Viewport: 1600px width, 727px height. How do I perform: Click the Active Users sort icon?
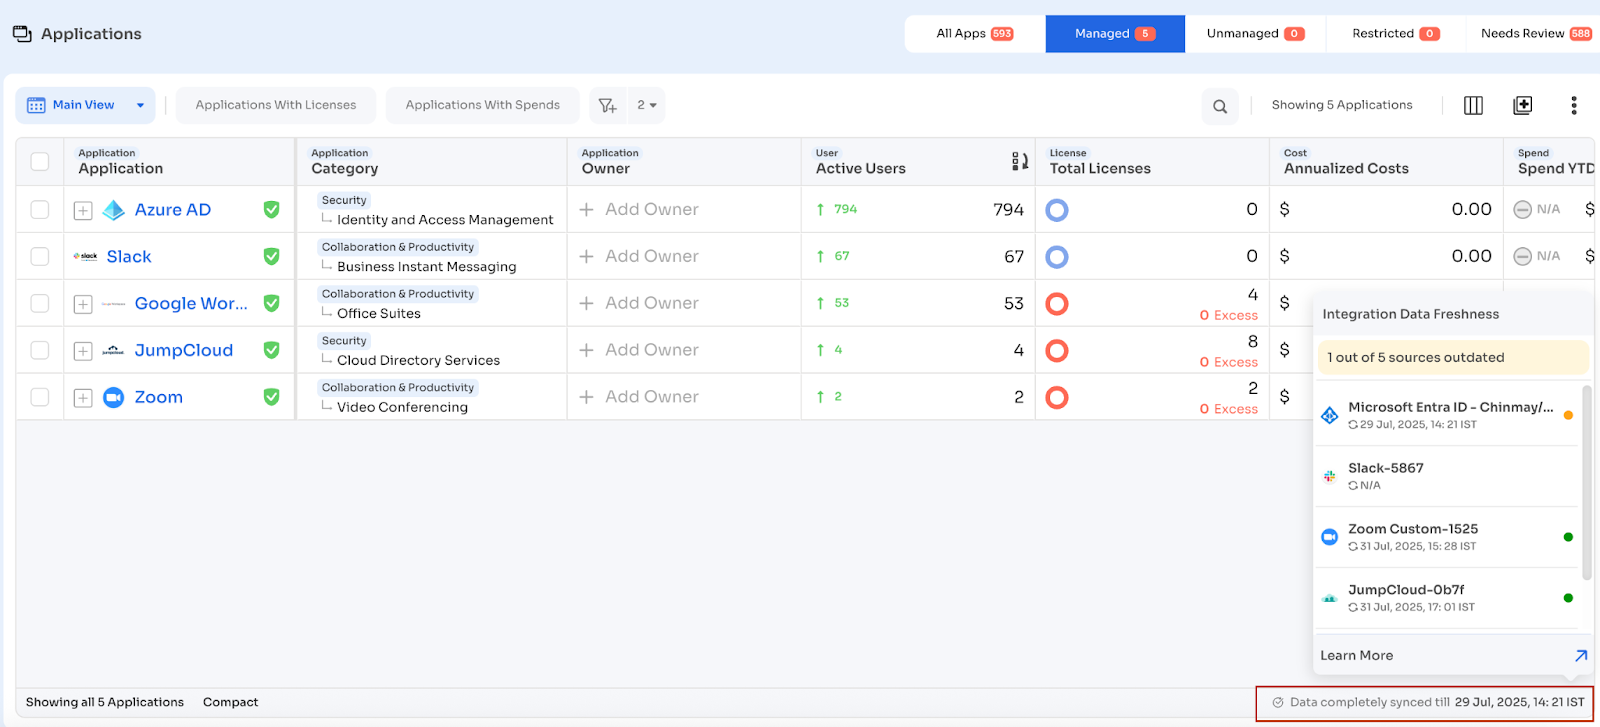point(1019,161)
